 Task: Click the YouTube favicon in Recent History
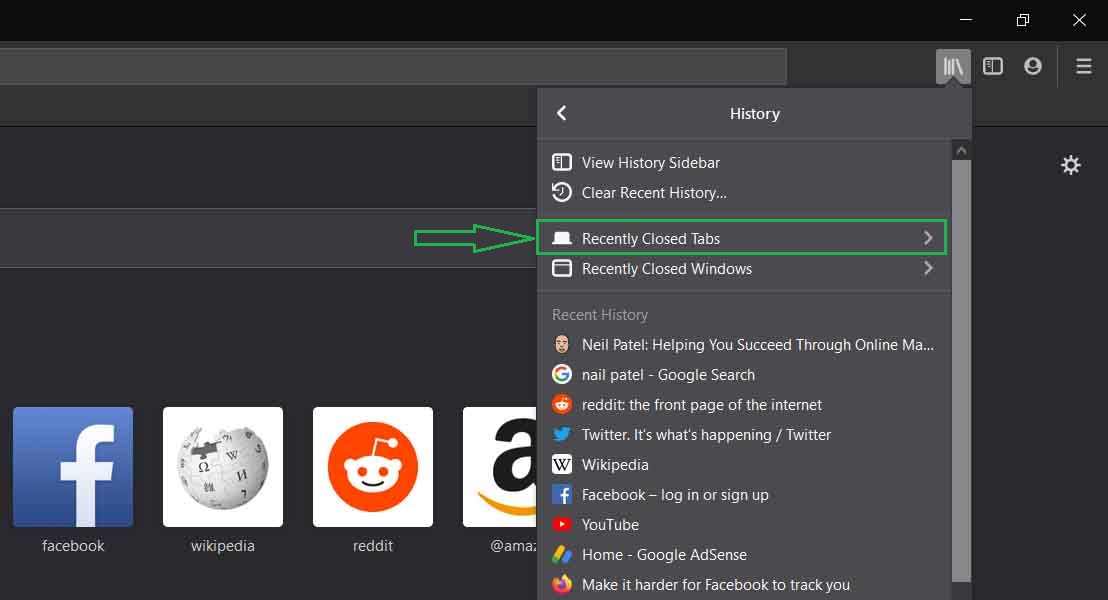click(562, 525)
